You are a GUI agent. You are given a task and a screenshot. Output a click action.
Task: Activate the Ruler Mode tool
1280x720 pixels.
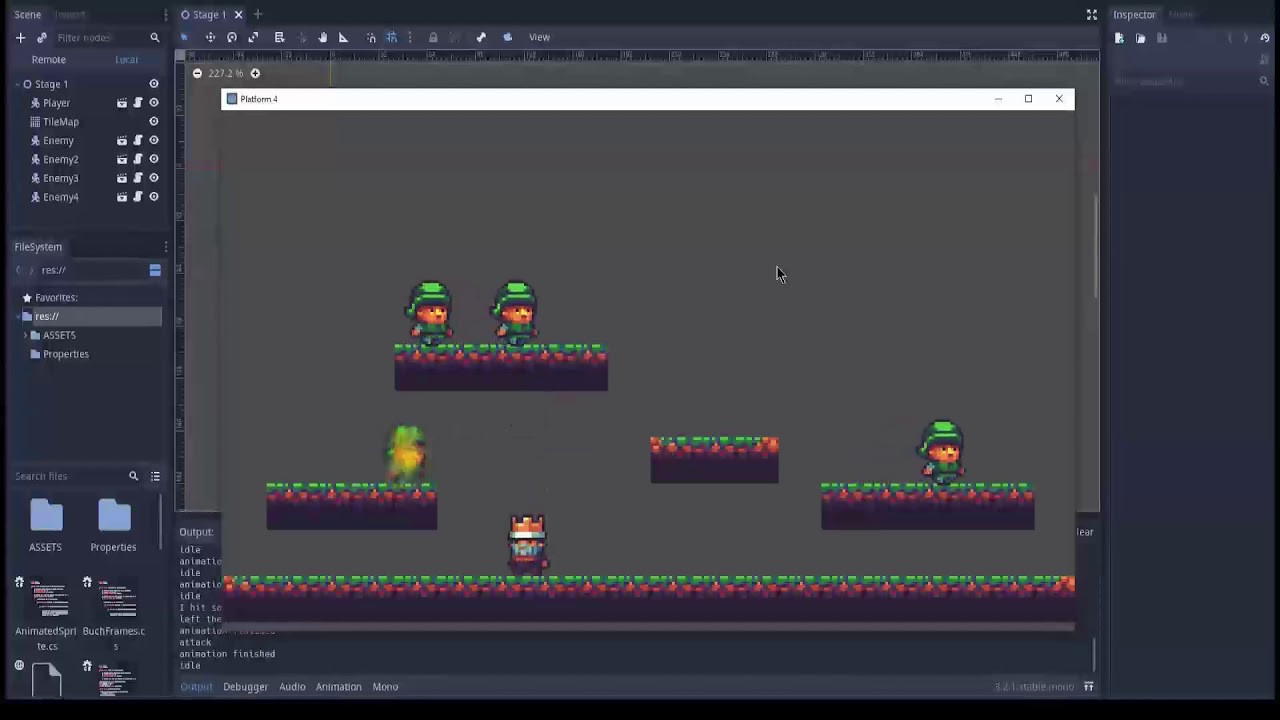pos(344,37)
